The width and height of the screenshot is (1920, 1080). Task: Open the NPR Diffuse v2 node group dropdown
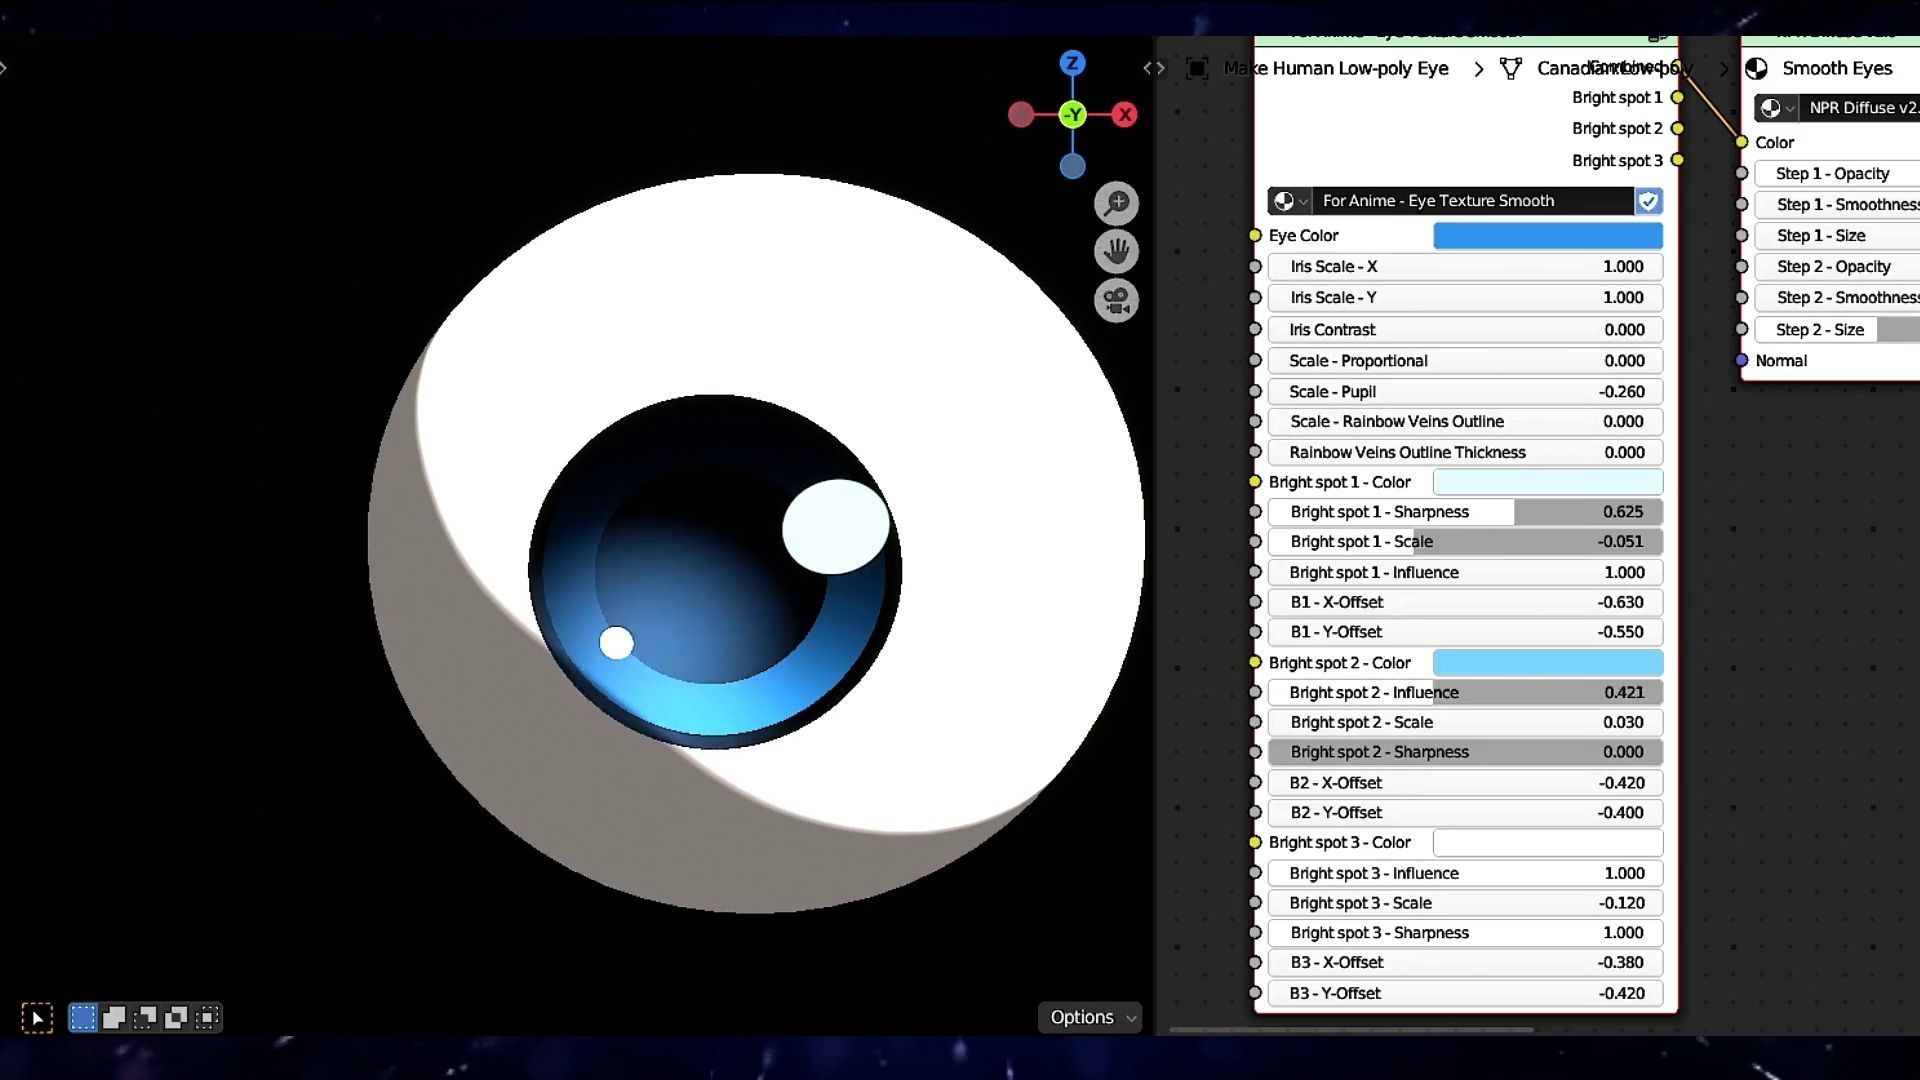(x=1777, y=108)
